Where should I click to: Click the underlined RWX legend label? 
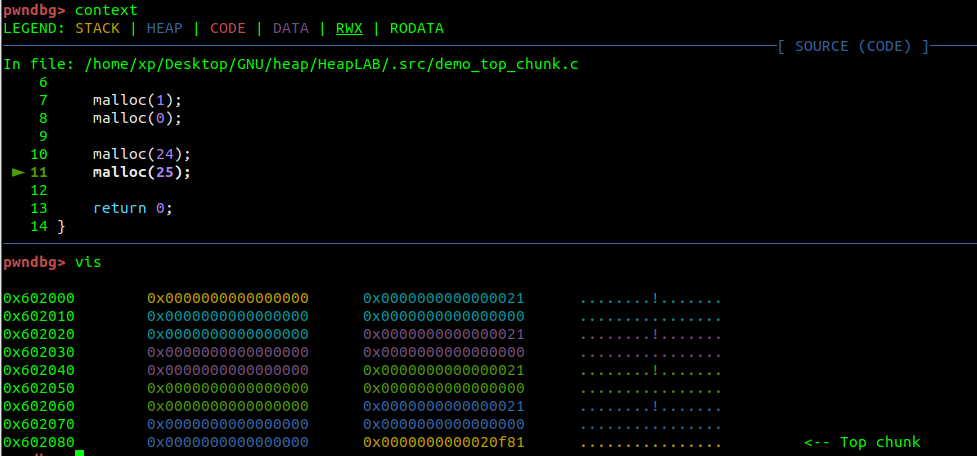tap(349, 29)
